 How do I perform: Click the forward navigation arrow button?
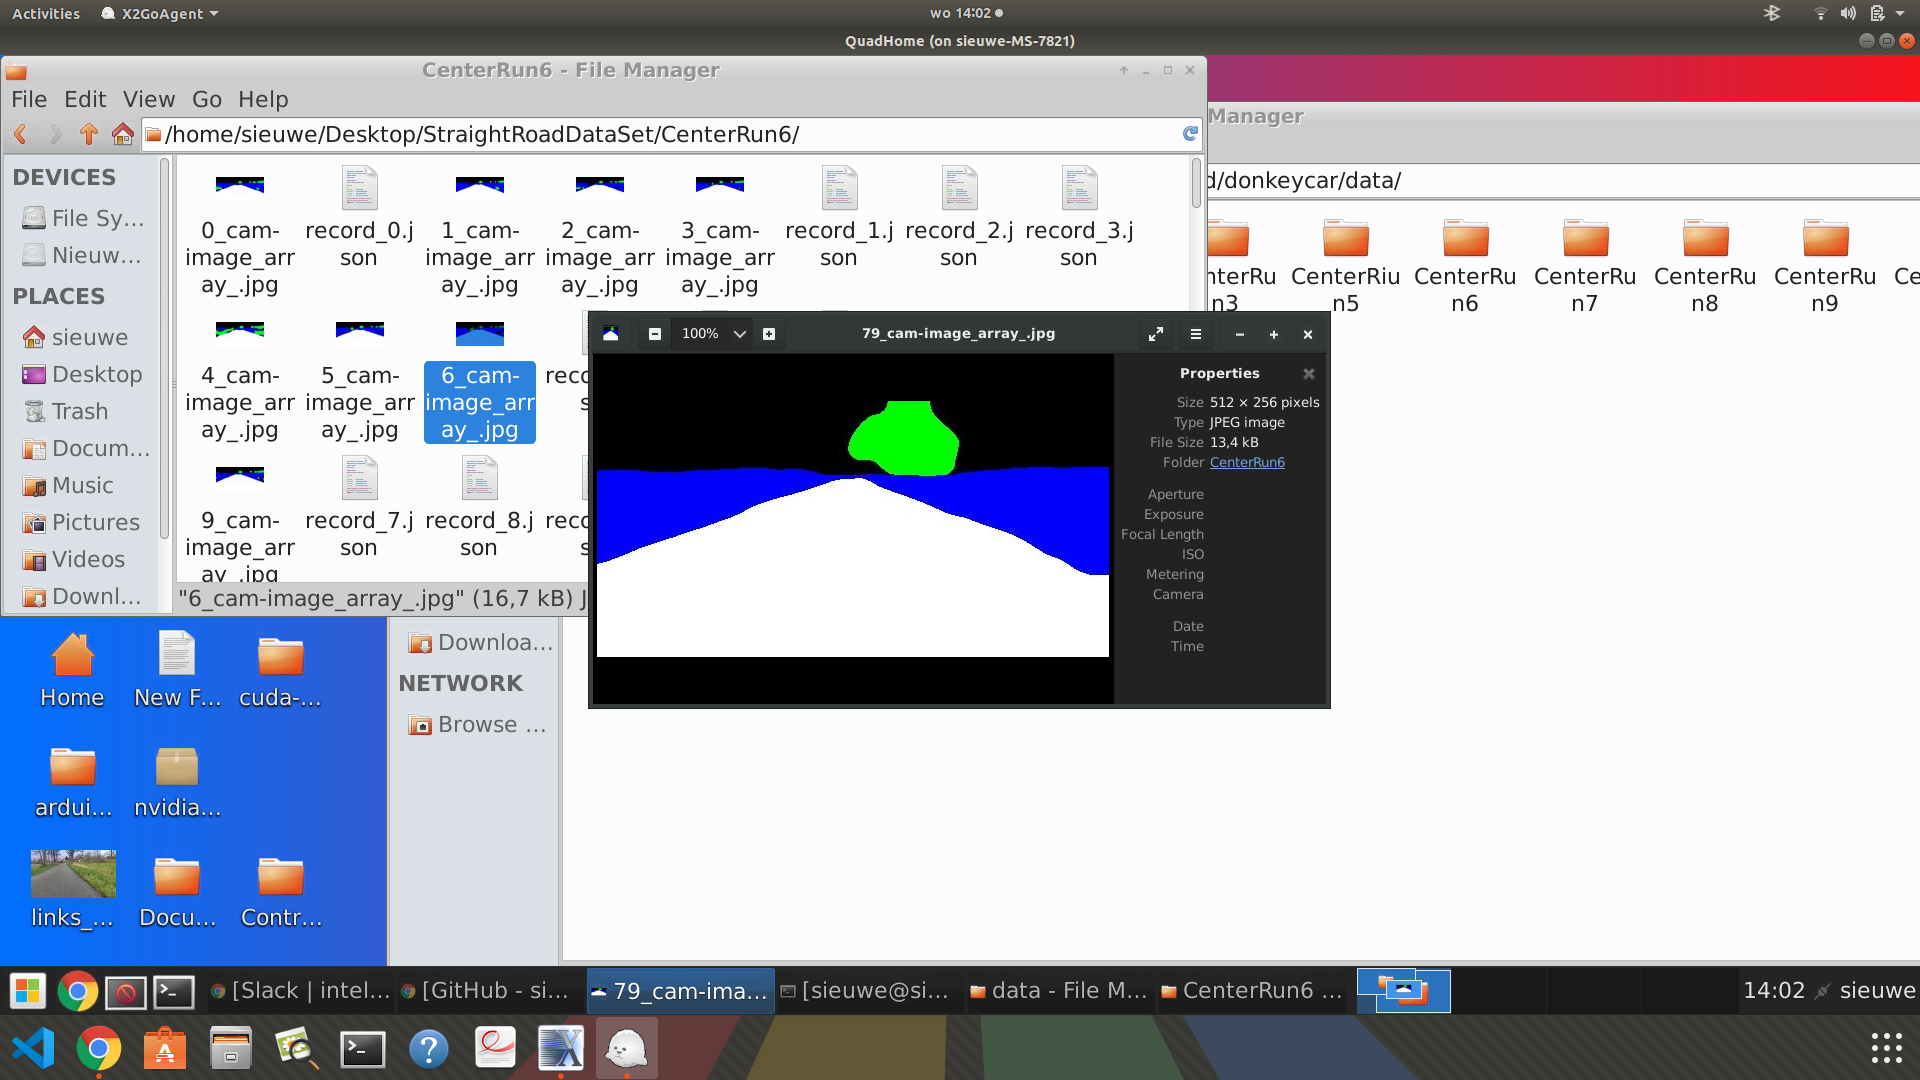click(54, 133)
